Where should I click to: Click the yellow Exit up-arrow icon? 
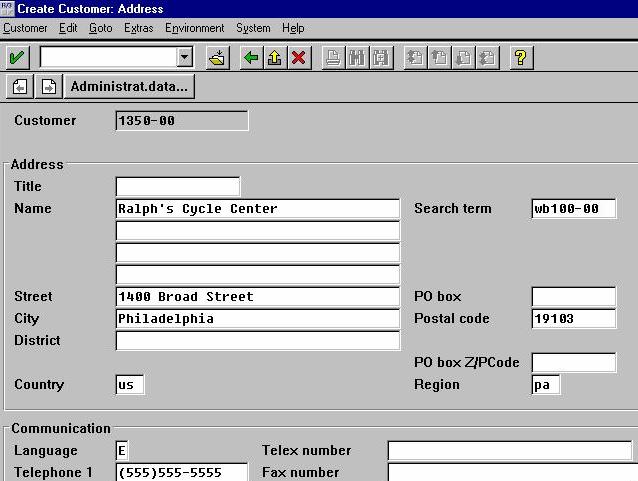(274, 57)
